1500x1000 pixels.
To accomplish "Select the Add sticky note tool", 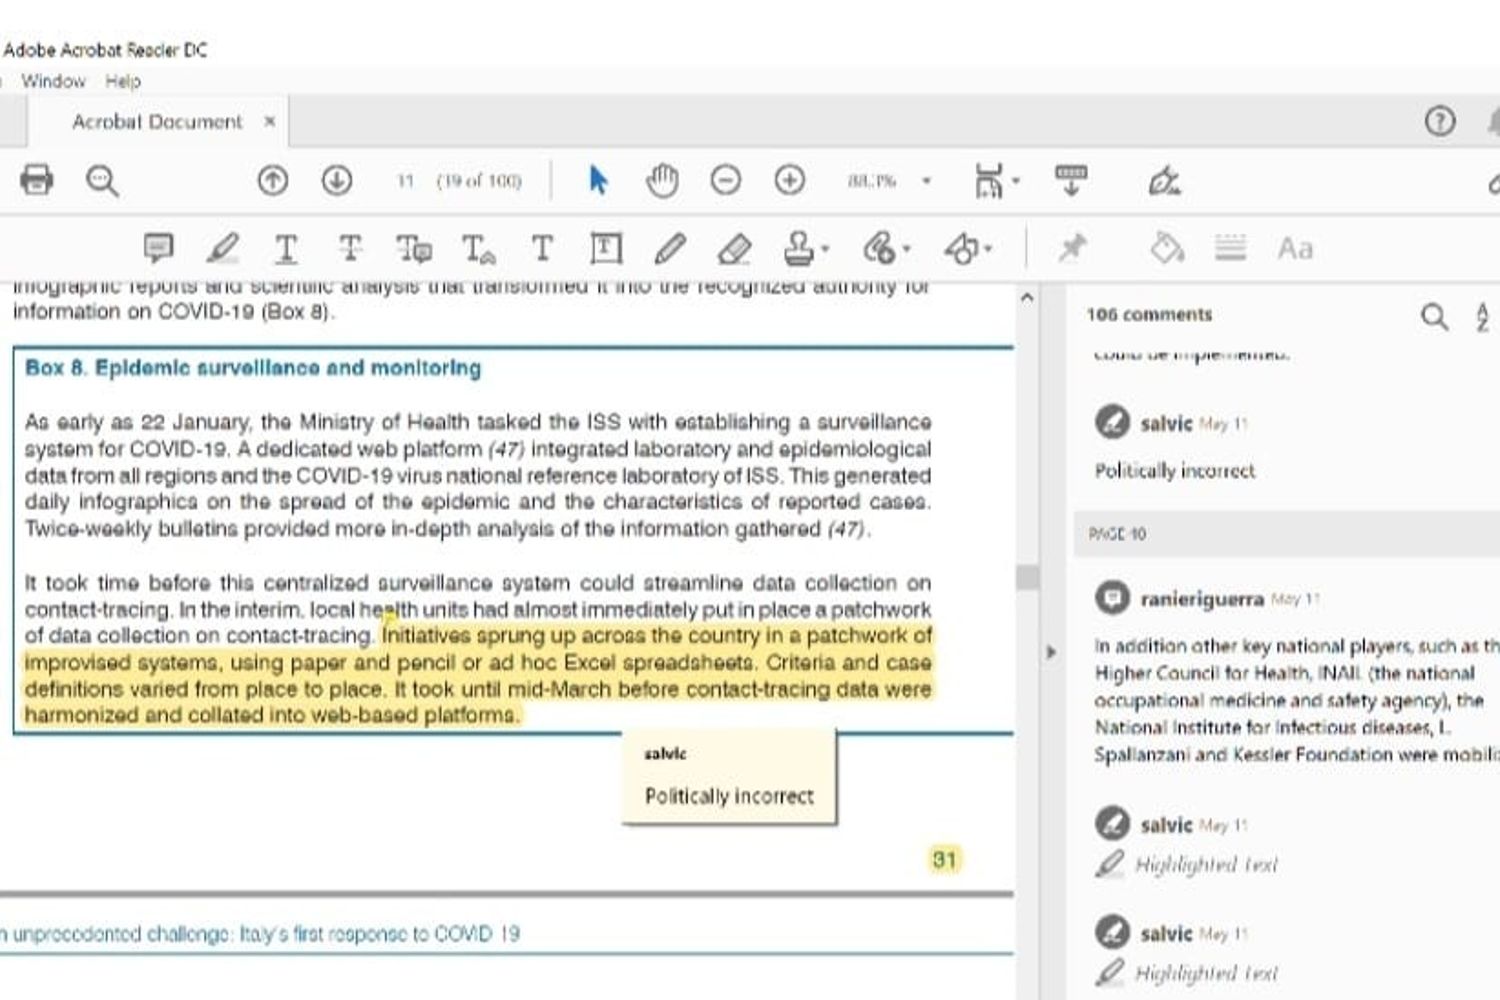I will [158, 248].
